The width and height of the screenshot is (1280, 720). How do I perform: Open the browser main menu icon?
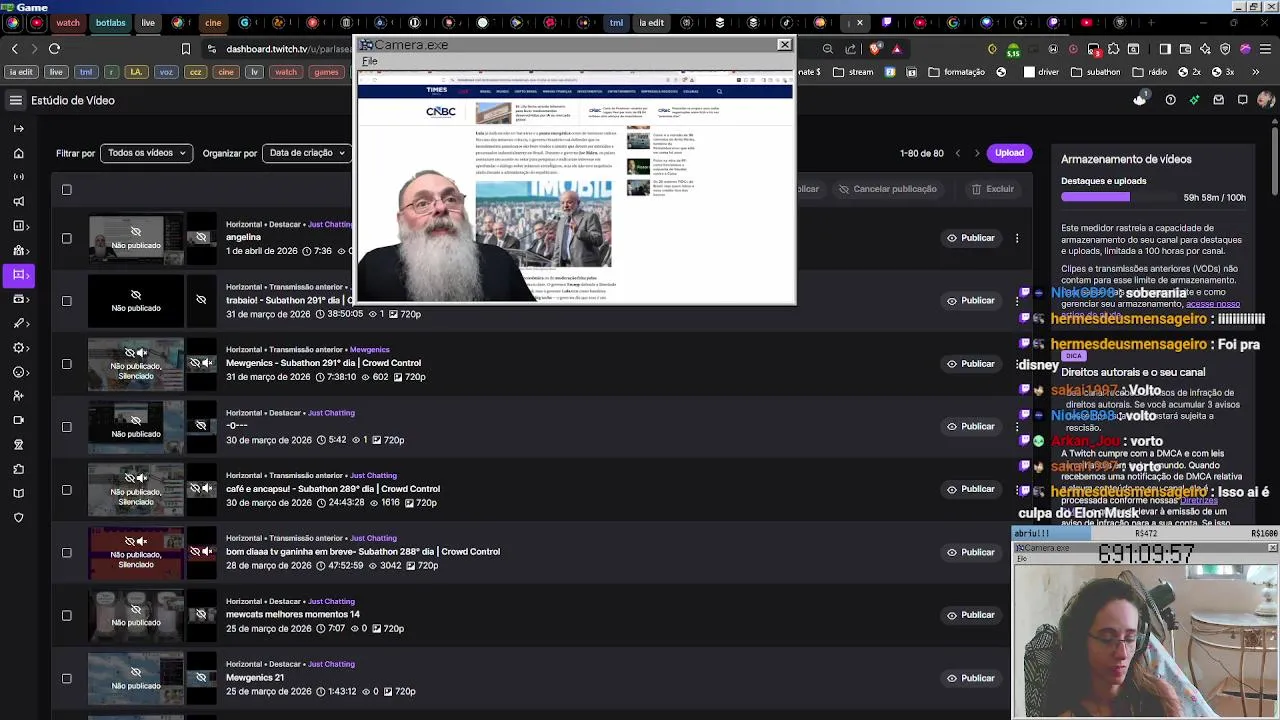pyautogui.click(x=1264, y=48)
